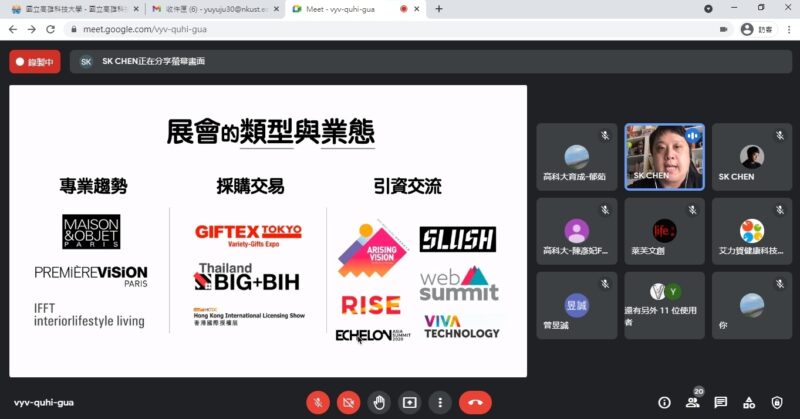The image size is (800, 419).
Task: Toggle the camera off button
Action: point(348,403)
